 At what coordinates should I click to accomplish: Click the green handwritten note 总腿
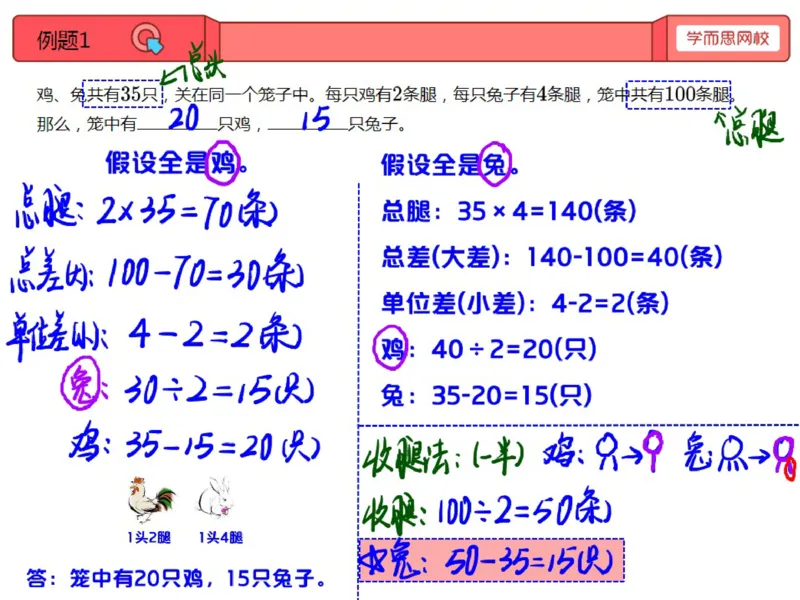pos(750,128)
